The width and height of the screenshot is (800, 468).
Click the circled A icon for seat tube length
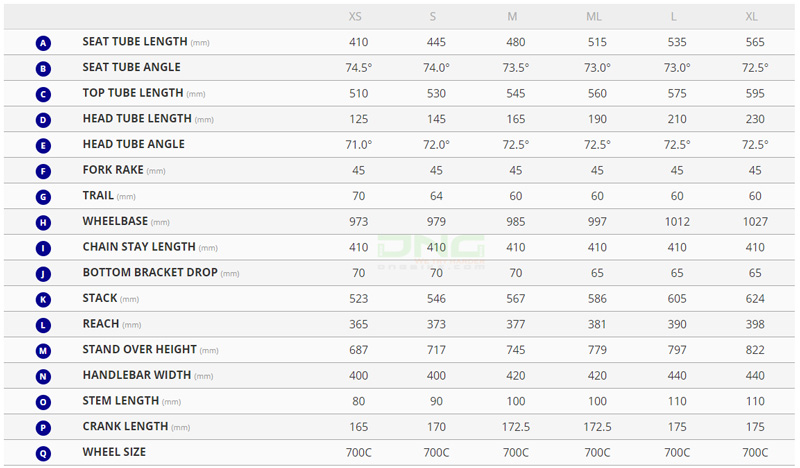[43, 43]
